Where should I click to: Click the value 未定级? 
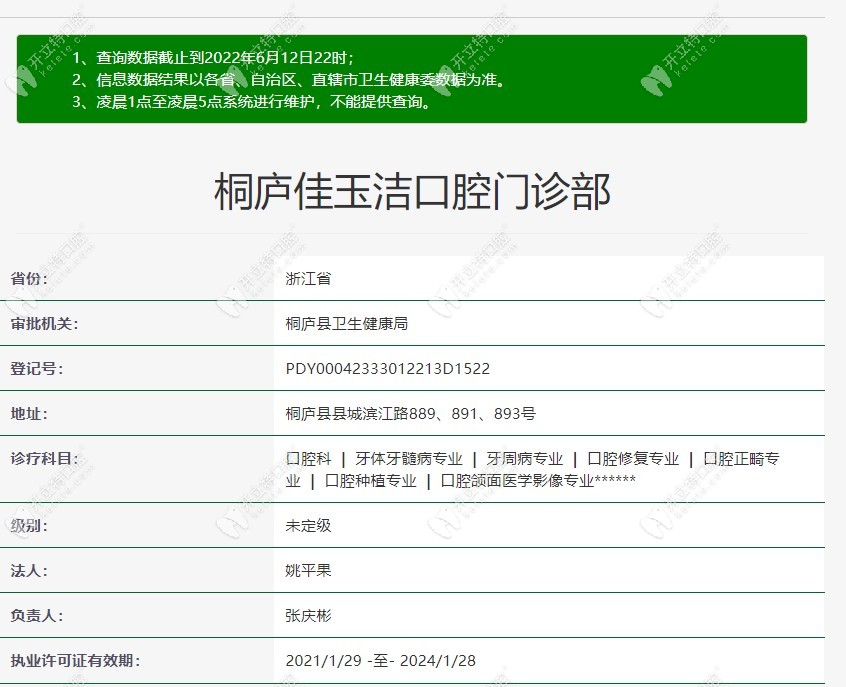[x=308, y=526]
